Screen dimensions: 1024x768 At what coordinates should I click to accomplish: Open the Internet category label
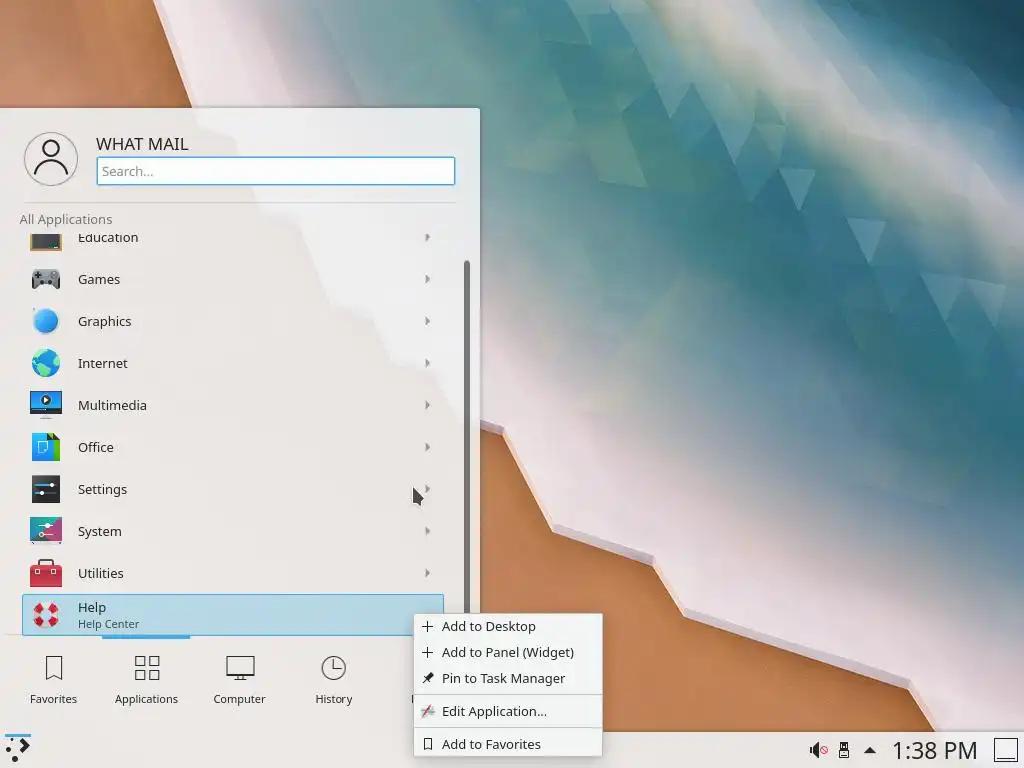pos(103,363)
